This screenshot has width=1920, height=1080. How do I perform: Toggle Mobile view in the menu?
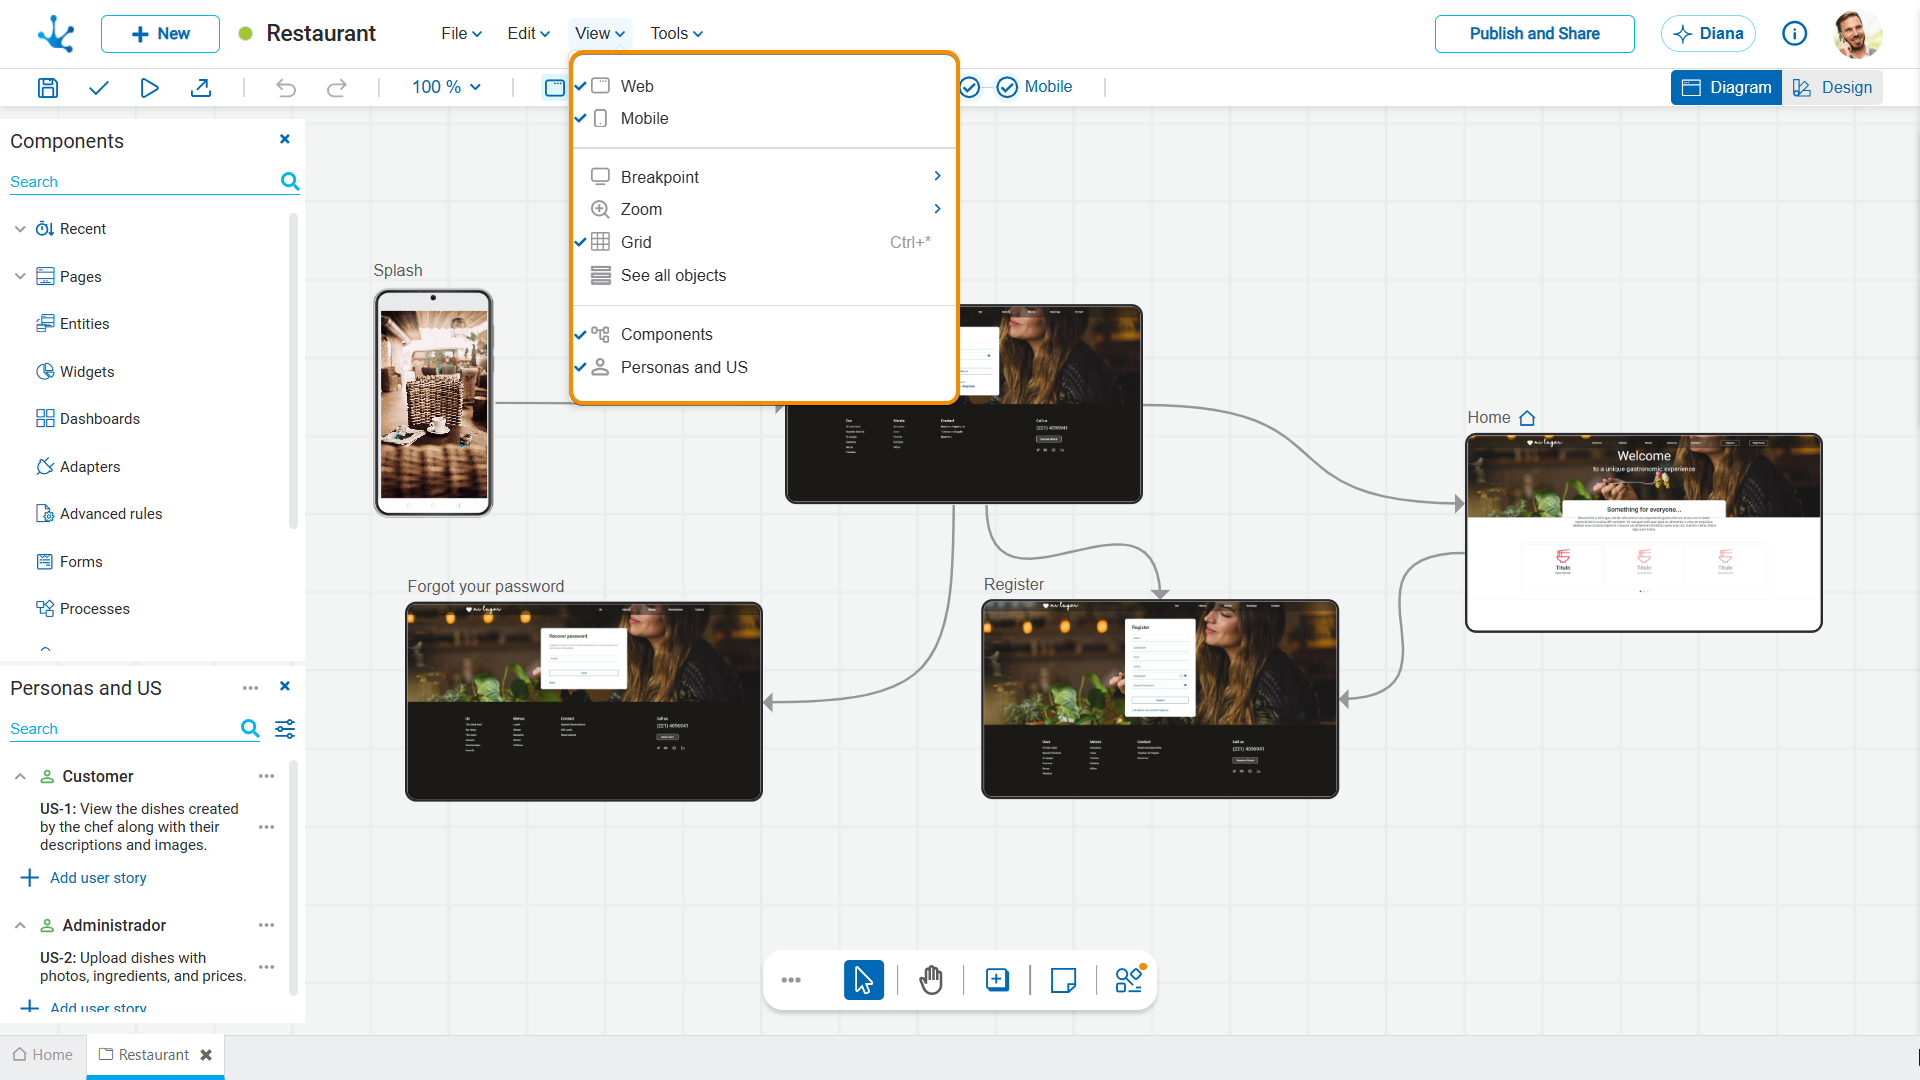pos(765,118)
